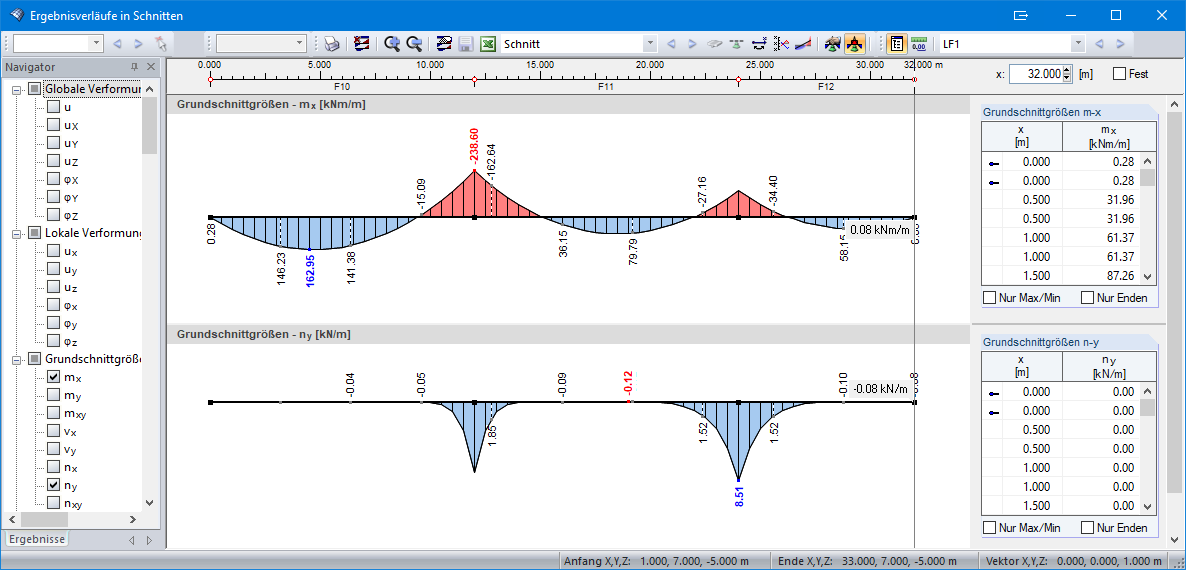This screenshot has width=1186, height=570.
Task: Click the 162.95 maximum value label
Action: point(310,270)
